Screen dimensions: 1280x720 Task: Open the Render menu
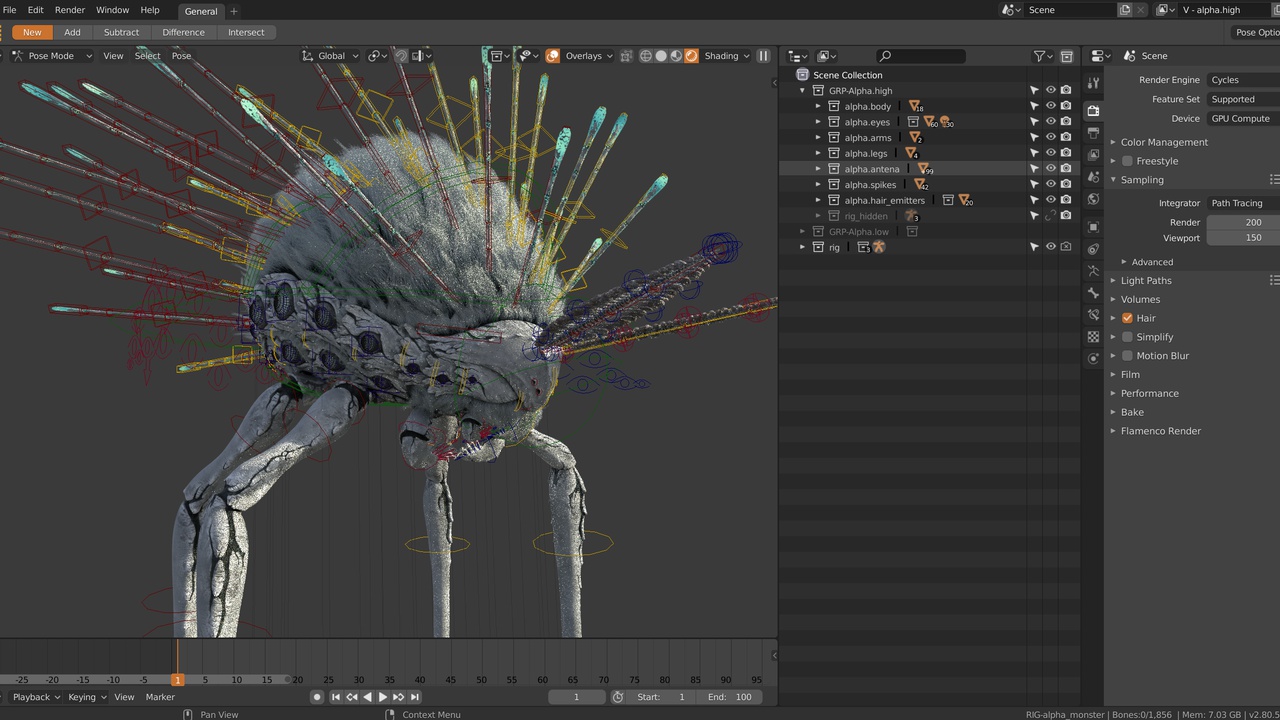pos(69,10)
